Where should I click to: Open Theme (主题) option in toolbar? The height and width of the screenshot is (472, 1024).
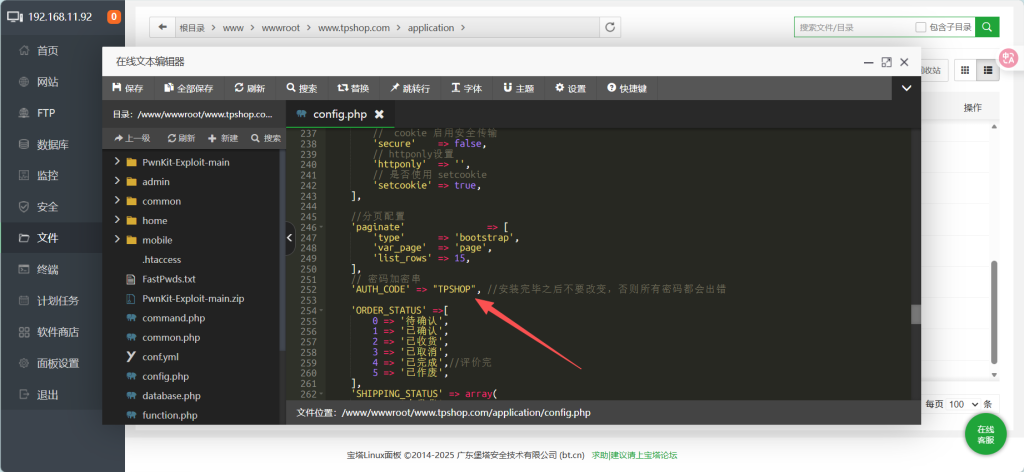point(519,88)
